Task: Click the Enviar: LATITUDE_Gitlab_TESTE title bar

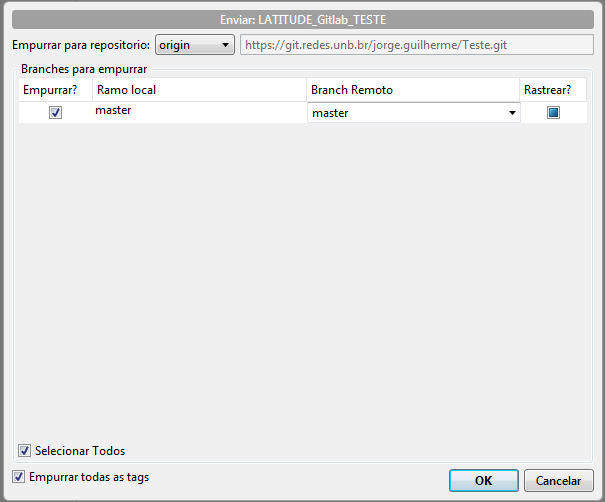Action: coord(302,18)
